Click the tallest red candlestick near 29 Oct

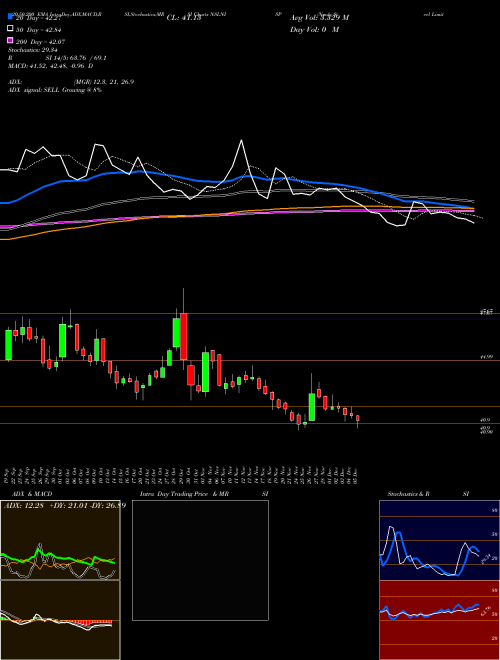[184, 336]
